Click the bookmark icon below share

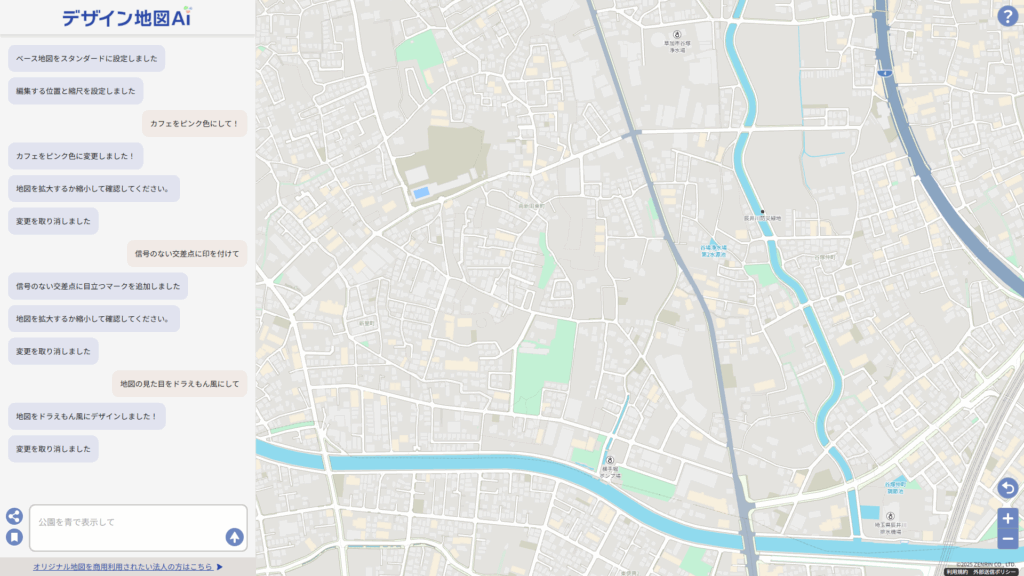pos(14,537)
